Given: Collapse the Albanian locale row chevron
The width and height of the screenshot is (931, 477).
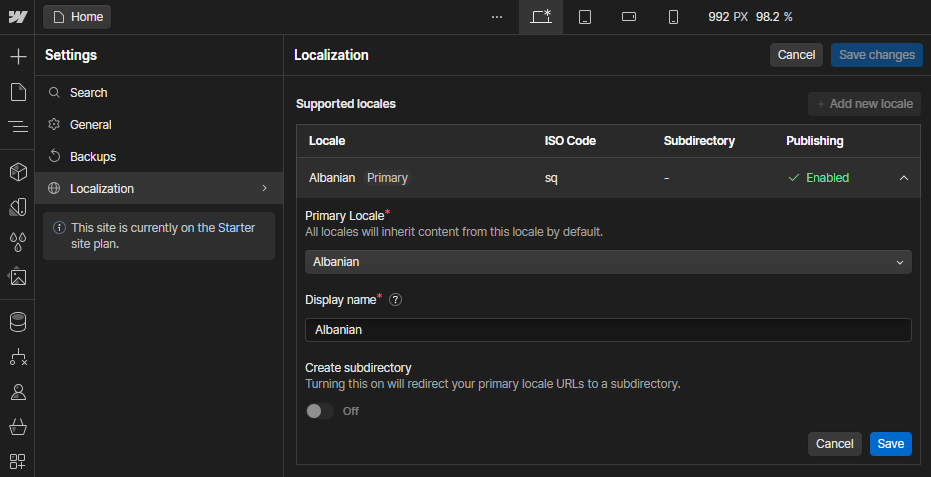Looking at the screenshot, I should pyautogui.click(x=903, y=178).
